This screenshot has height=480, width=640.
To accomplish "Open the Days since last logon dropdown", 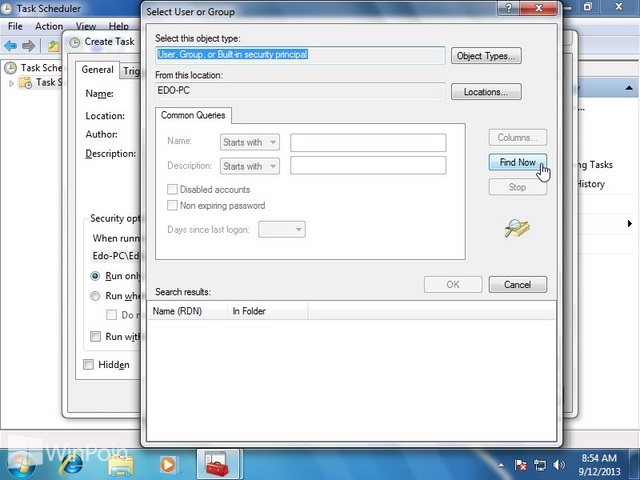I will [282, 229].
